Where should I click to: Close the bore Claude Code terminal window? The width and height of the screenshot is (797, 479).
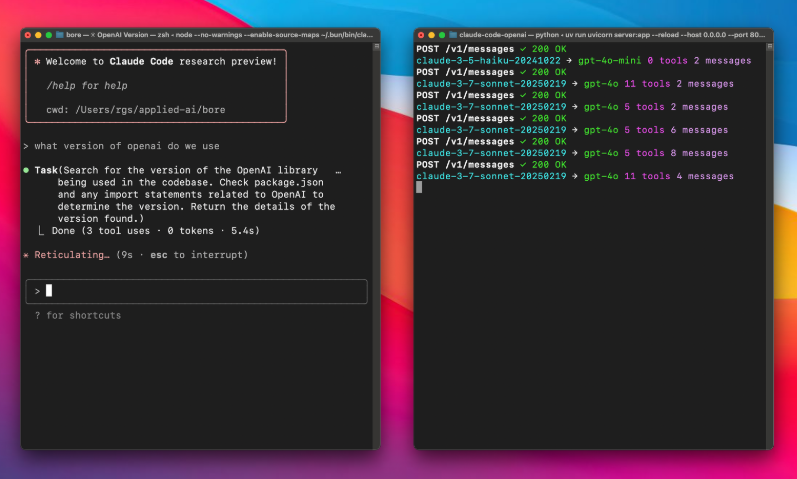tap(28, 35)
